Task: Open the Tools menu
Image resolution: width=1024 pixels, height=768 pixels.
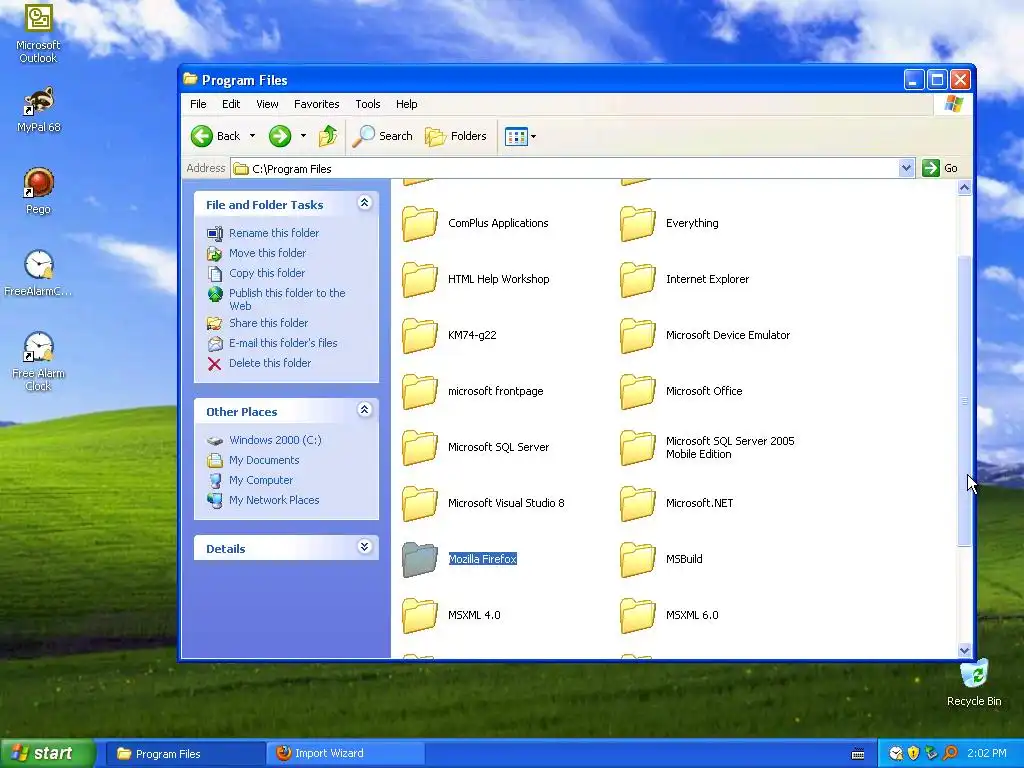Action: click(x=368, y=104)
